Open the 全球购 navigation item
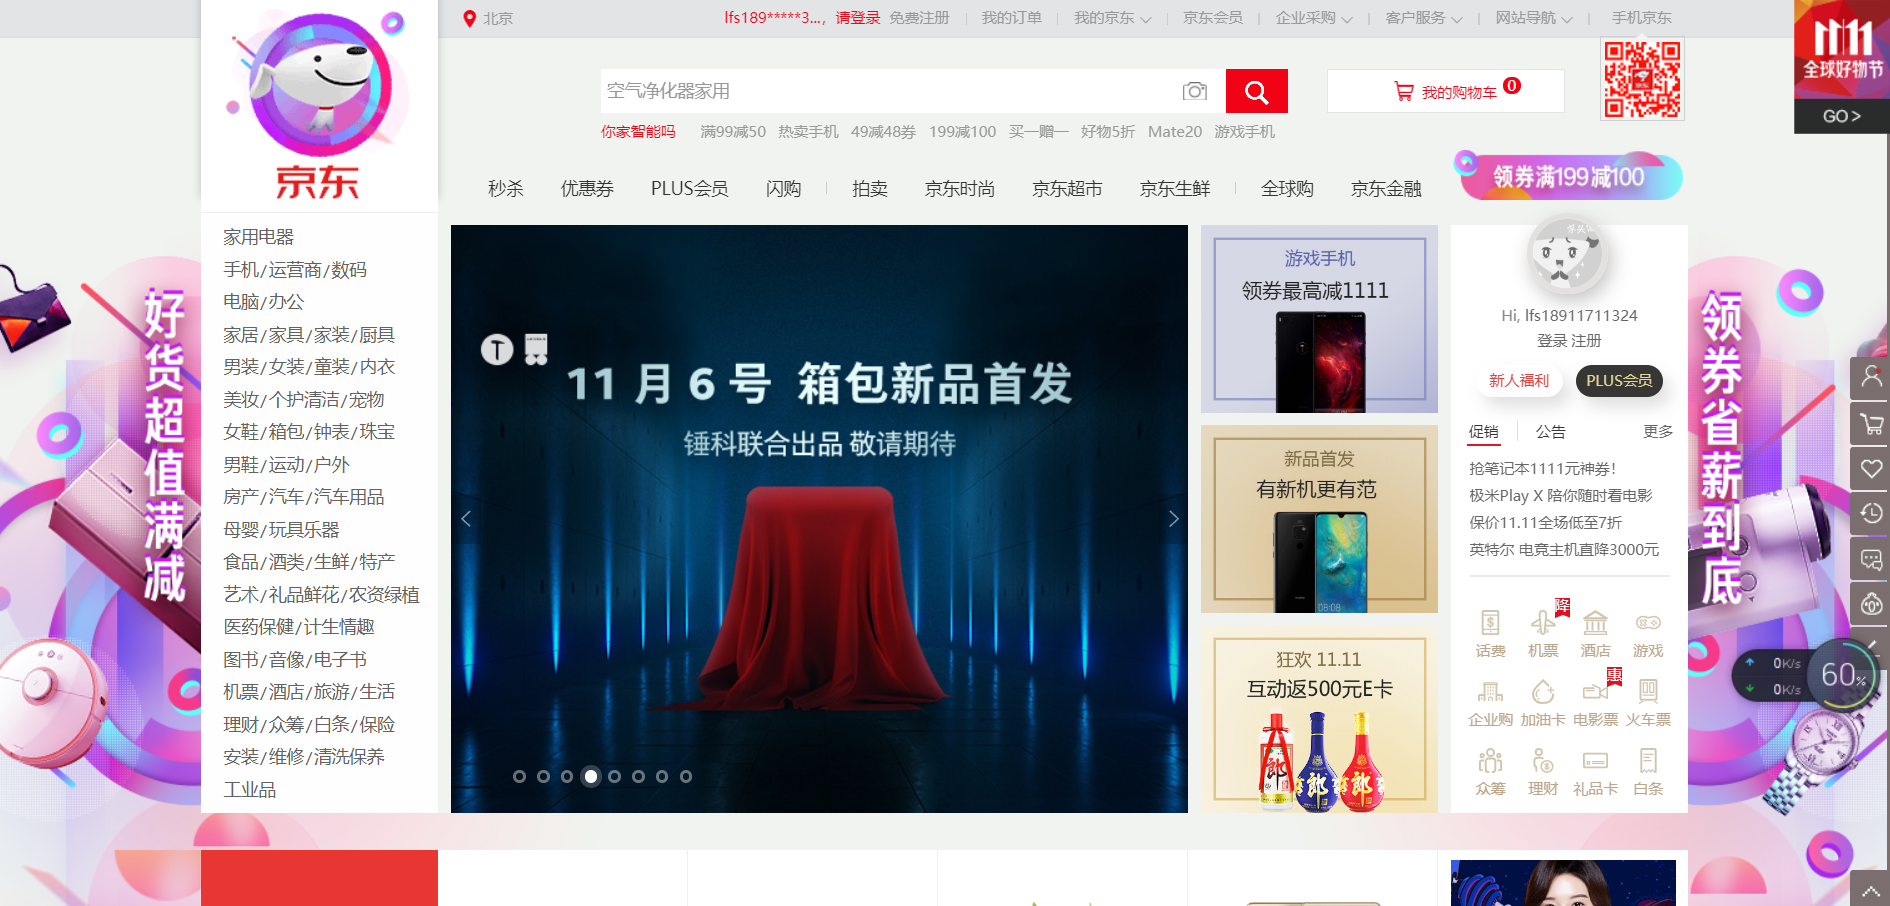1890x906 pixels. [x=1287, y=189]
